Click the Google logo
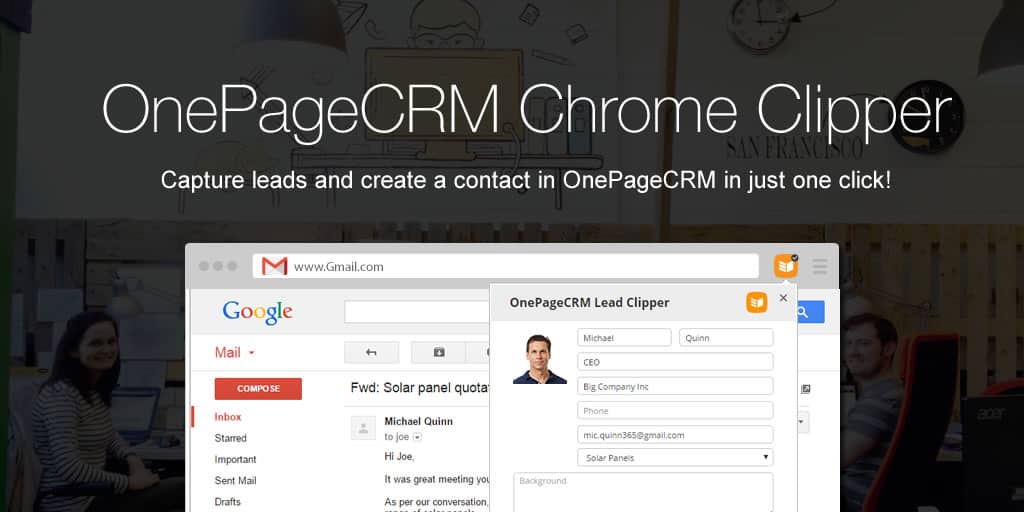Viewport: 1024px width, 512px height. point(257,312)
